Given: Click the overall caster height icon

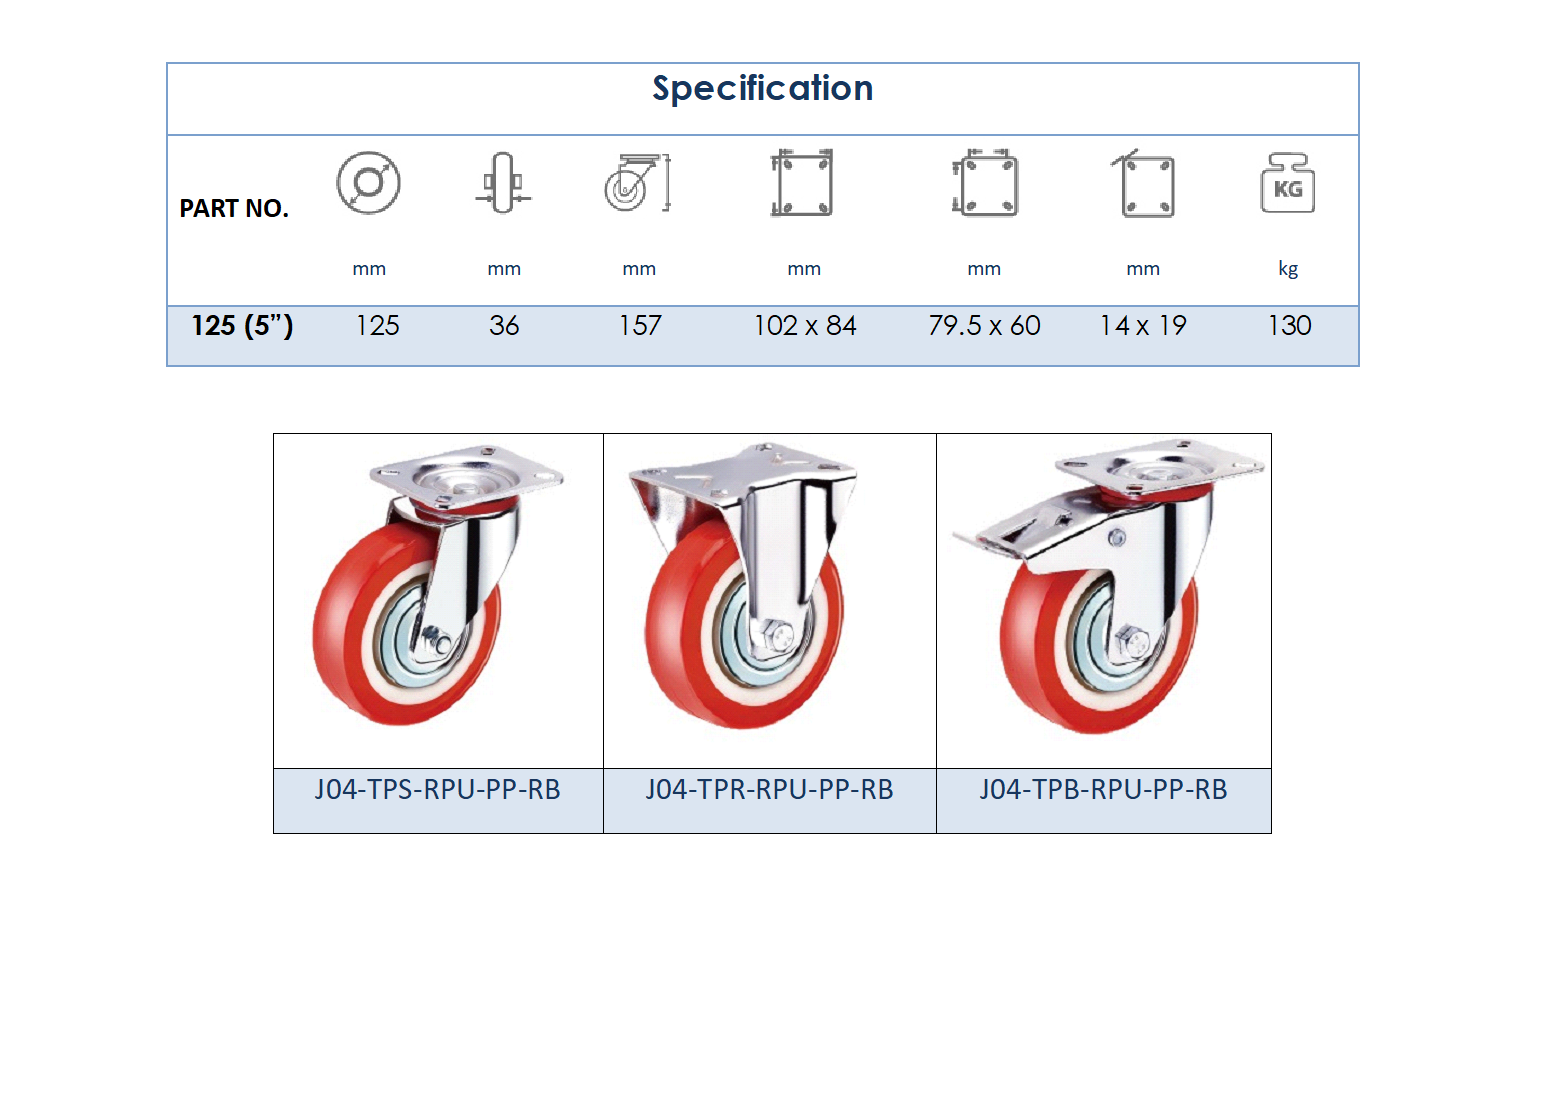Looking at the screenshot, I should pos(638,183).
